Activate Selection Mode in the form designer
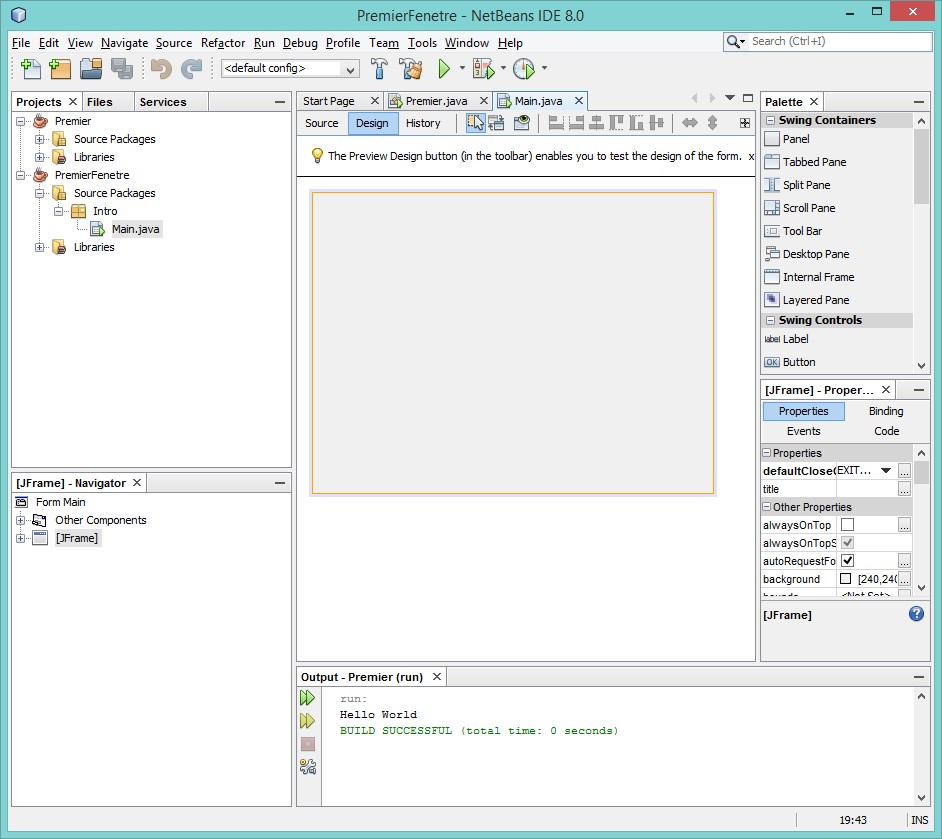 (x=475, y=123)
